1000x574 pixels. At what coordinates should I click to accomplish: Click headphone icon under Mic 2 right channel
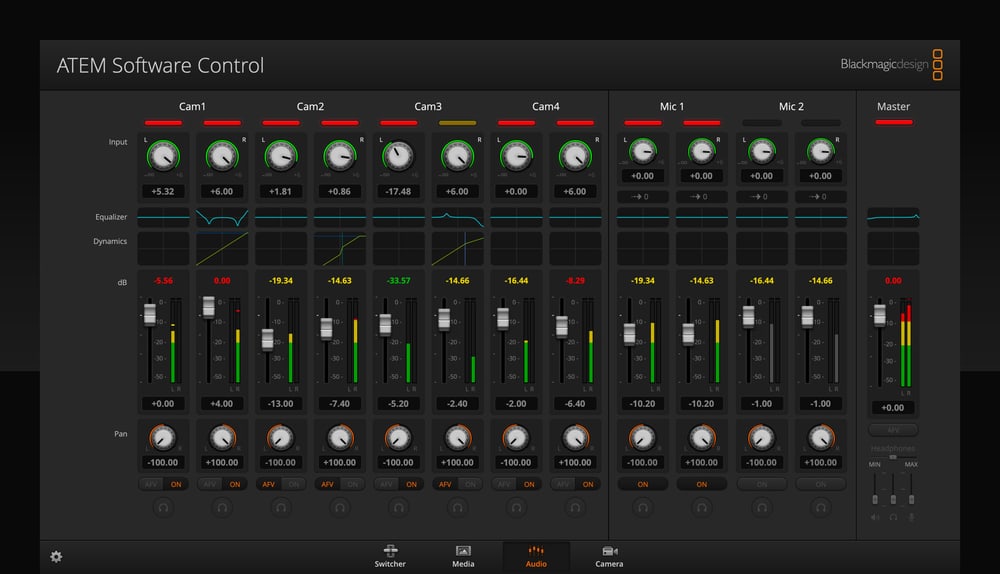pyautogui.click(x=821, y=508)
